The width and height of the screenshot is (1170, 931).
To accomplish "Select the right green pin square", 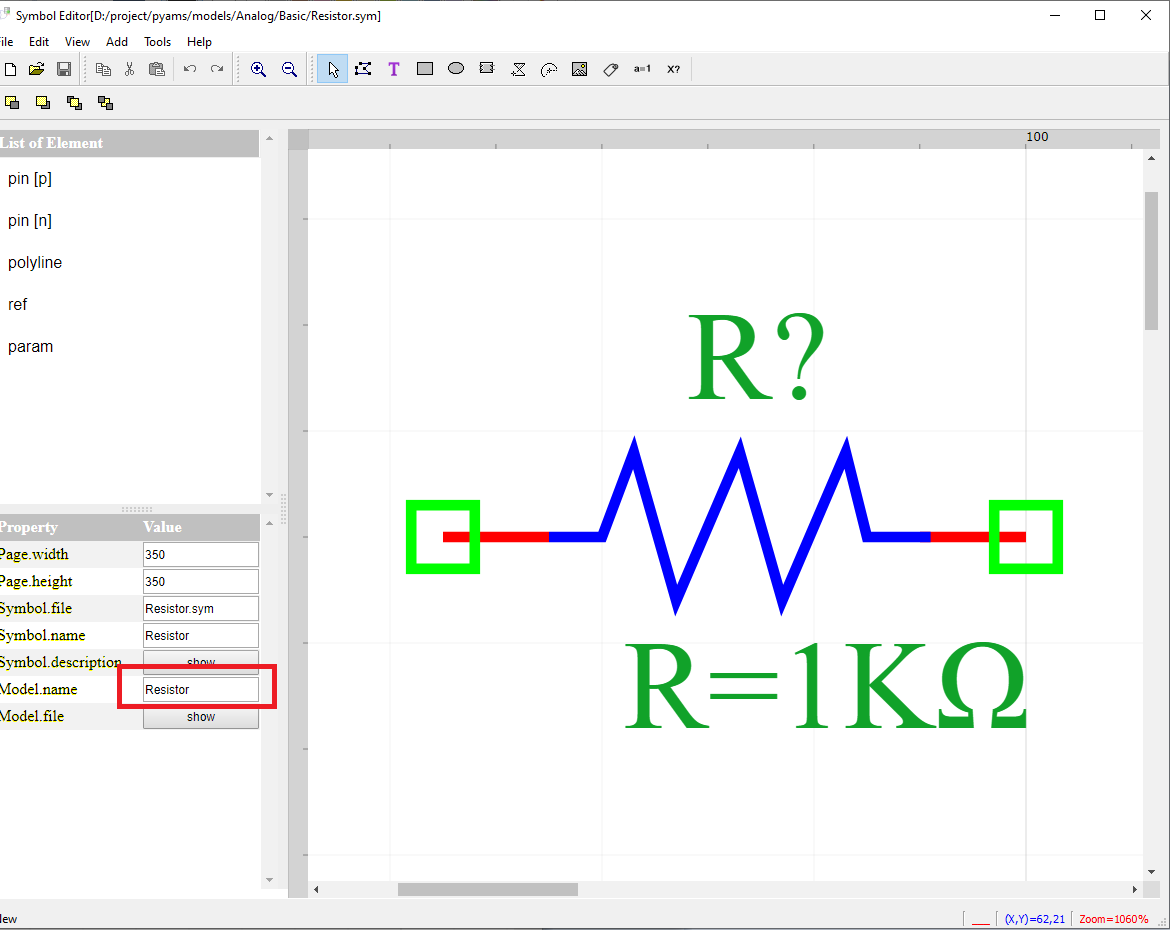I will tap(1026, 537).
